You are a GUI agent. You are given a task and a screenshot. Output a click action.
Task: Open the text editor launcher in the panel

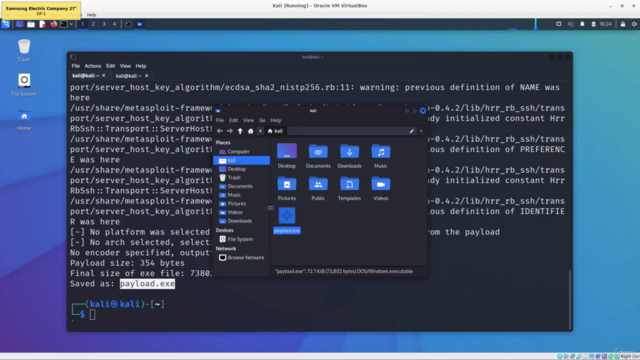click(x=42, y=24)
